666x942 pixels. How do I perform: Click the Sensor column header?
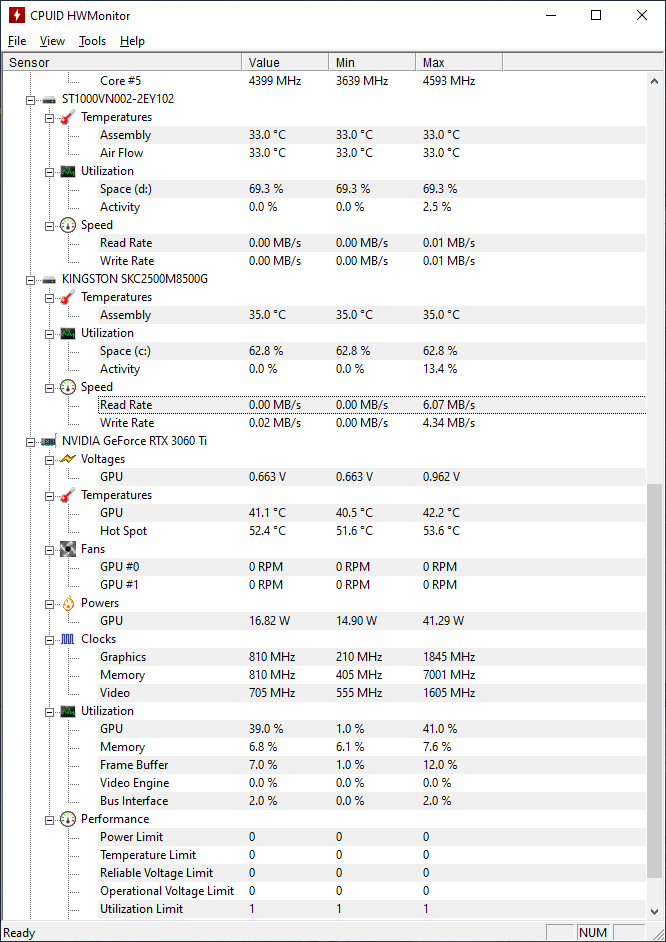120,62
